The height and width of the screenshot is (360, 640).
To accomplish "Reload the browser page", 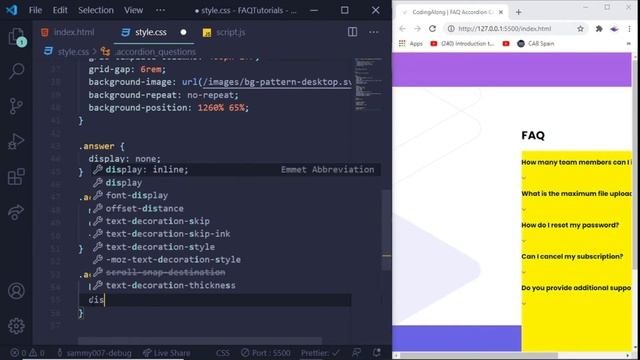I will (432, 29).
